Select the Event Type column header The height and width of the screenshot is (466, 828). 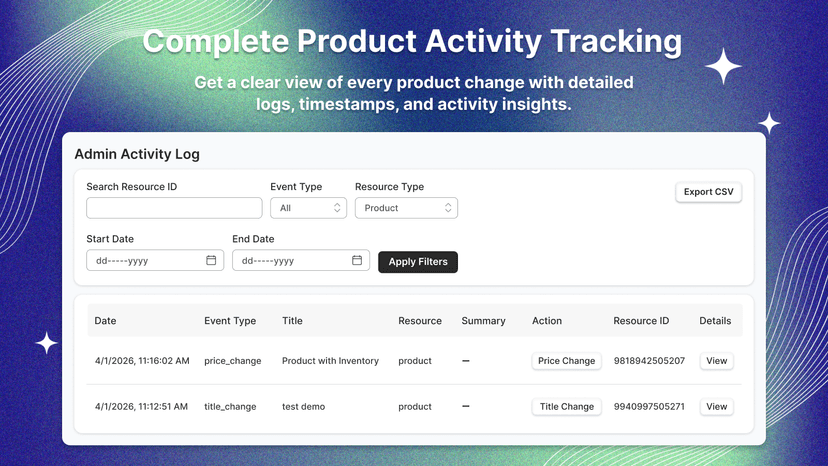230,321
